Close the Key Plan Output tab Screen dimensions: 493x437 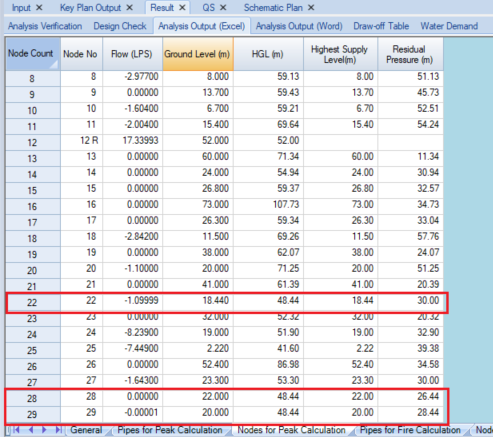tap(130, 7)
